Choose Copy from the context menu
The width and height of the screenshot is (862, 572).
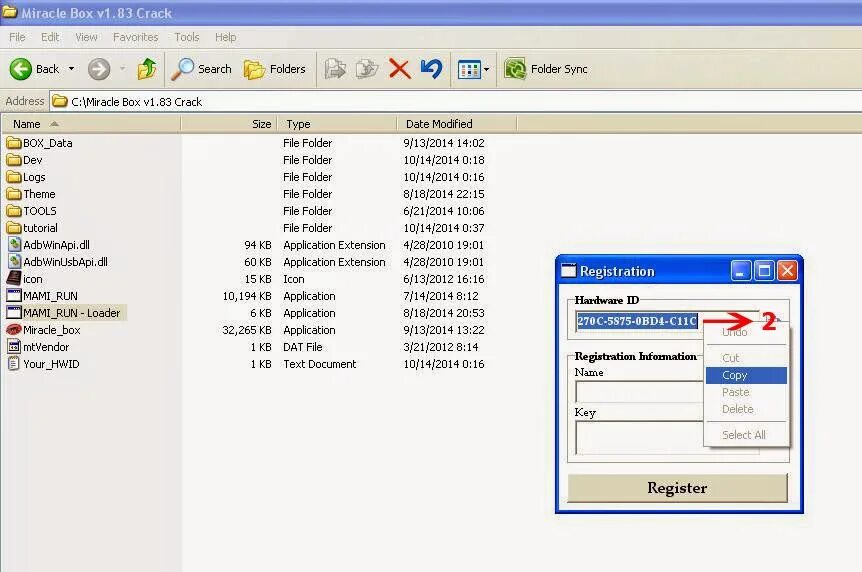click(x=746, y=375)
